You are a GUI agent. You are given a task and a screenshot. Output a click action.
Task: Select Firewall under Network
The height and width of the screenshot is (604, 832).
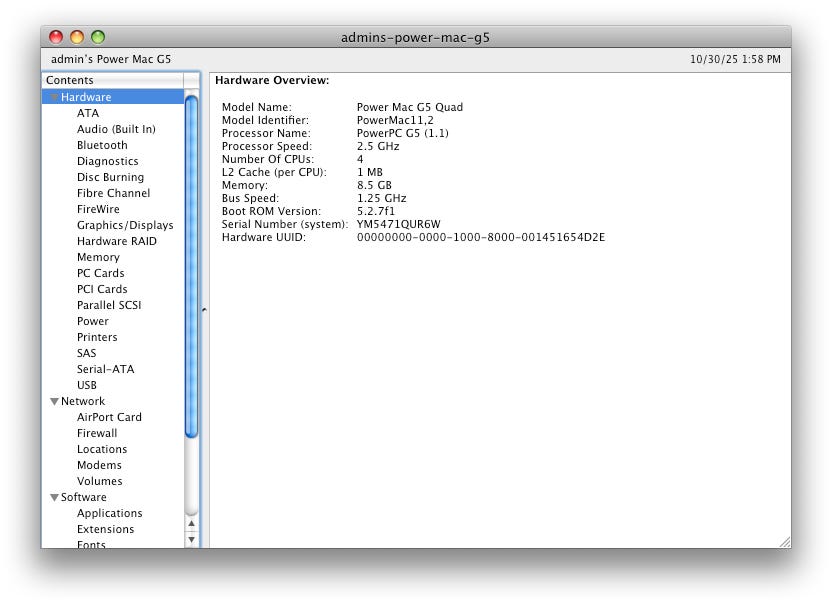(97, 433)
